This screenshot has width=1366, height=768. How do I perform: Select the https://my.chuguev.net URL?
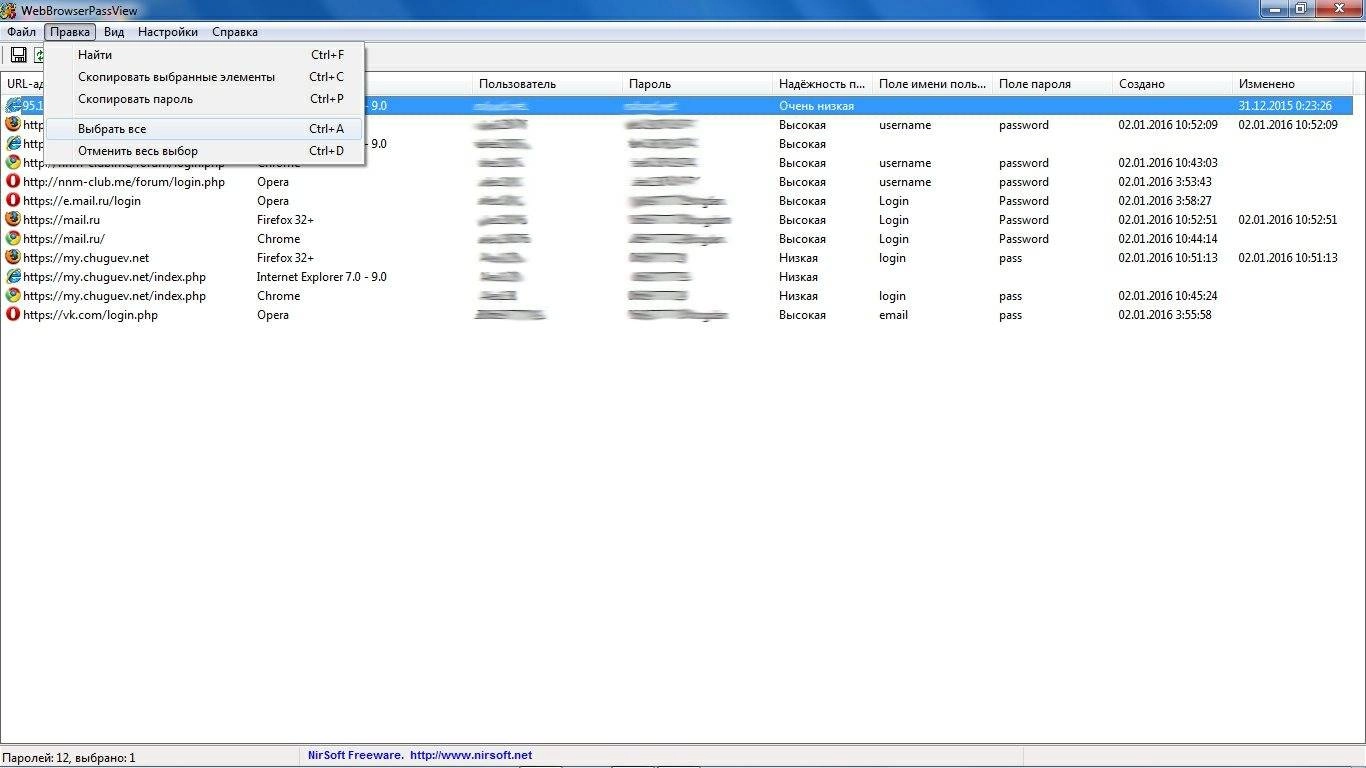tap(86, 258)
